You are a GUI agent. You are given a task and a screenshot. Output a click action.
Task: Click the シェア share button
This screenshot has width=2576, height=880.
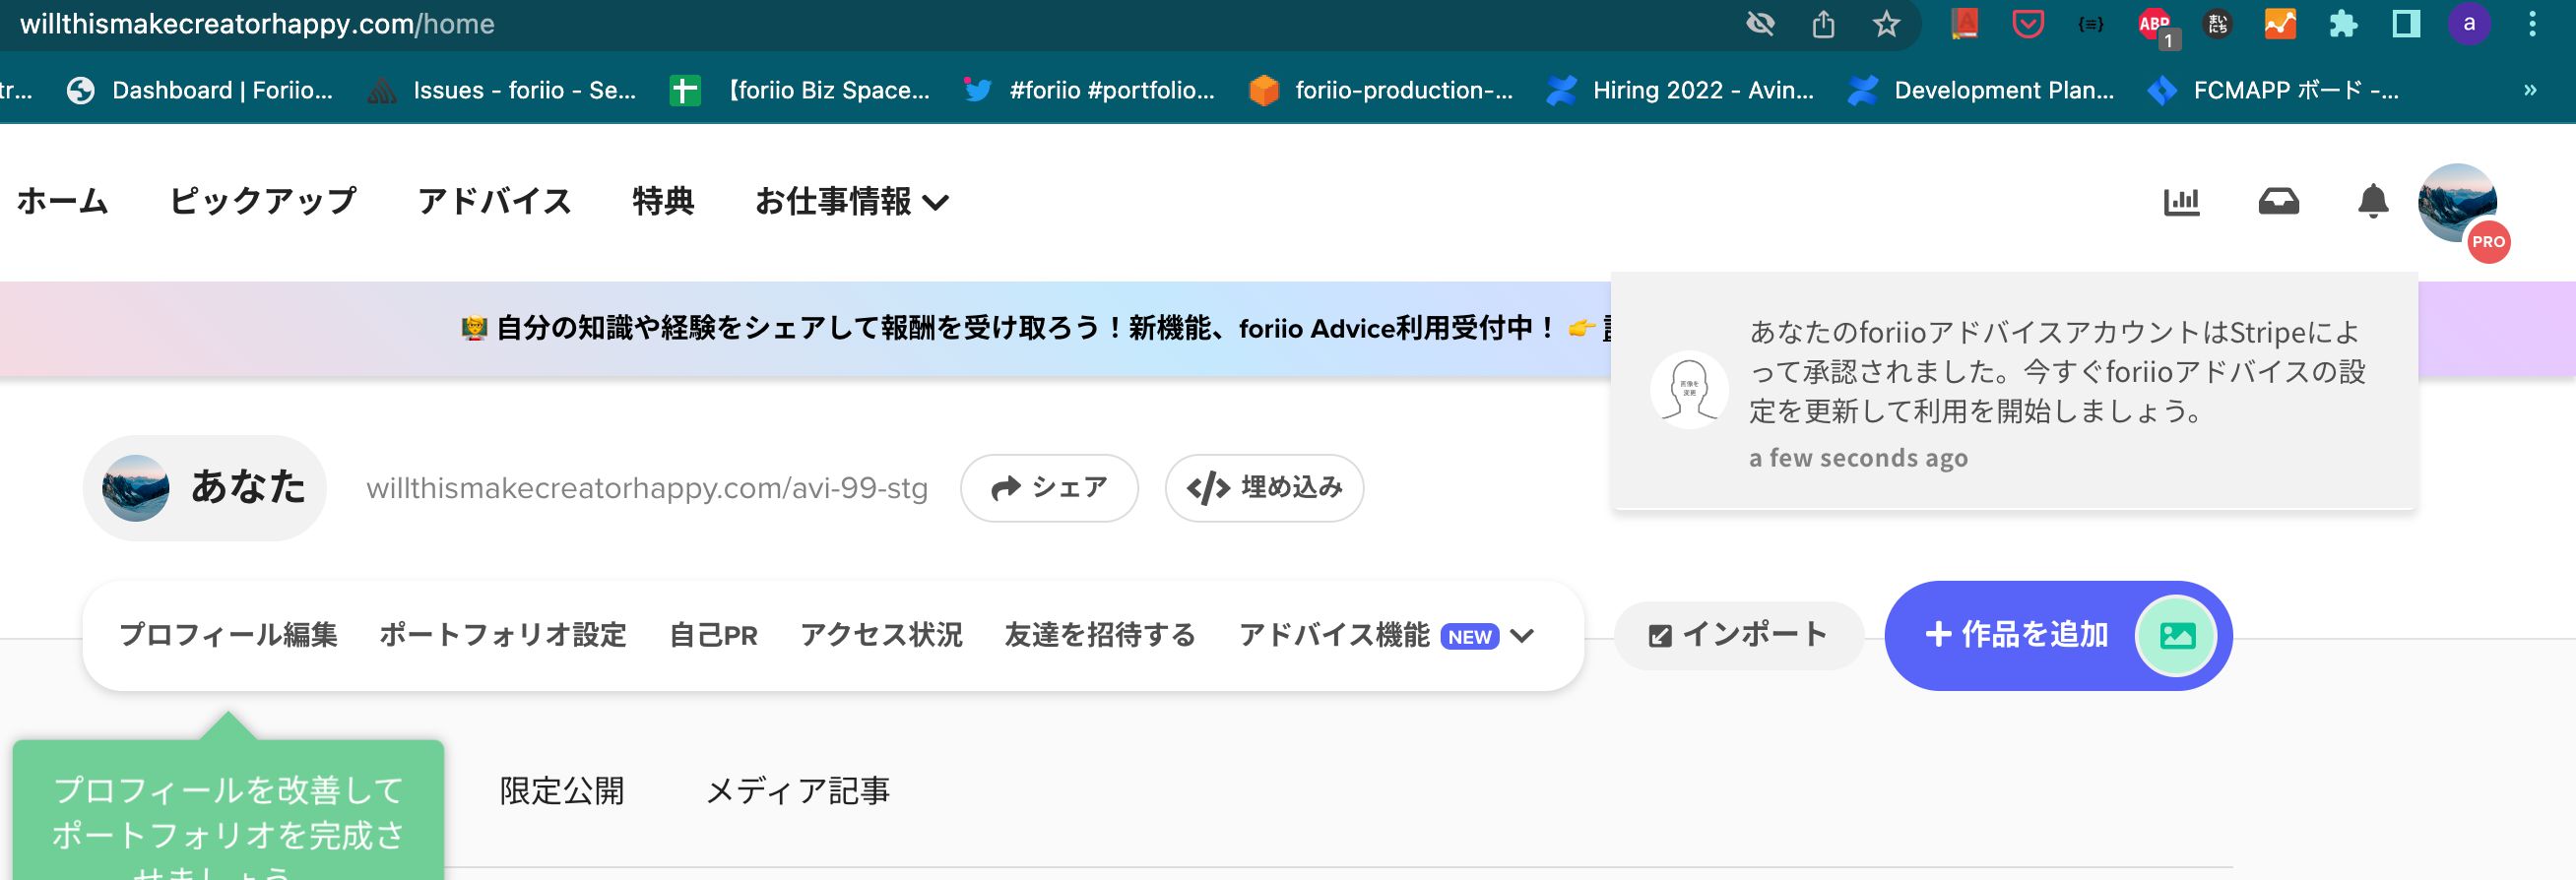(1049, 488)
